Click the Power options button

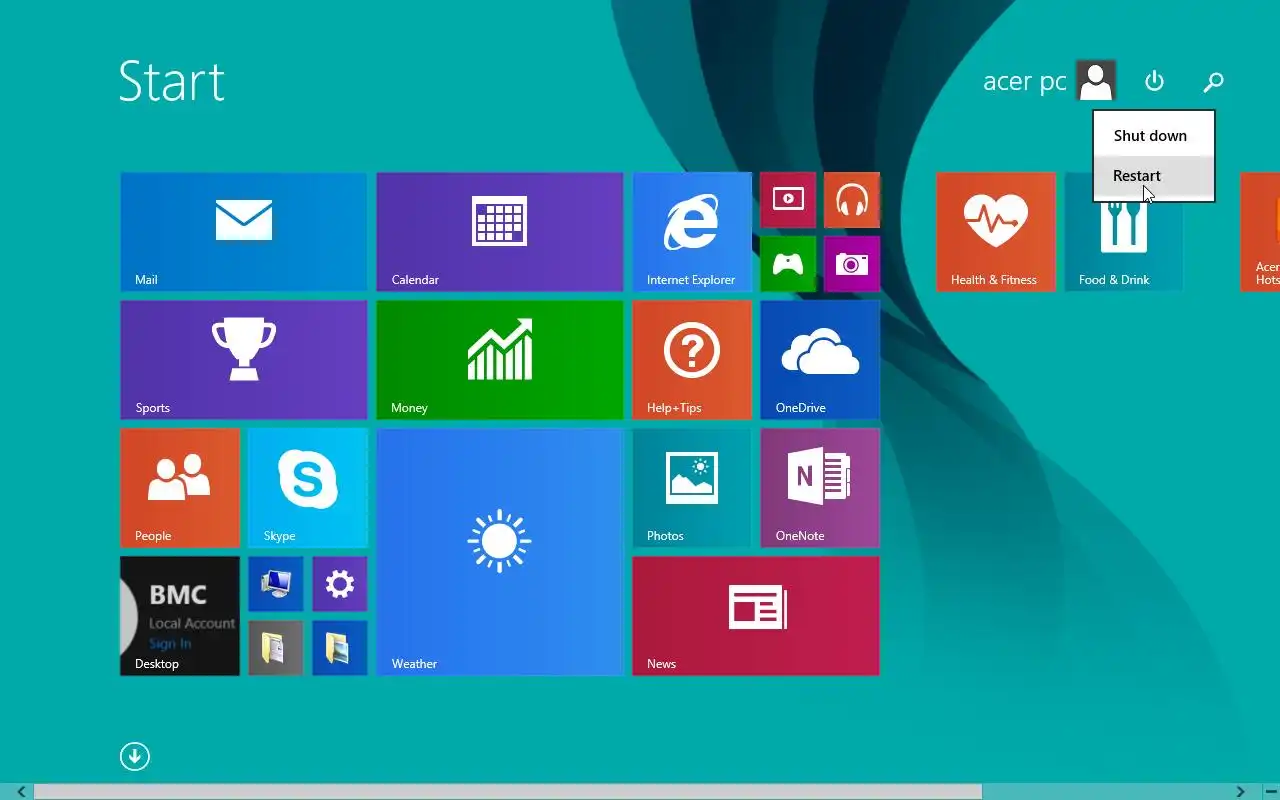point(1154,81)
